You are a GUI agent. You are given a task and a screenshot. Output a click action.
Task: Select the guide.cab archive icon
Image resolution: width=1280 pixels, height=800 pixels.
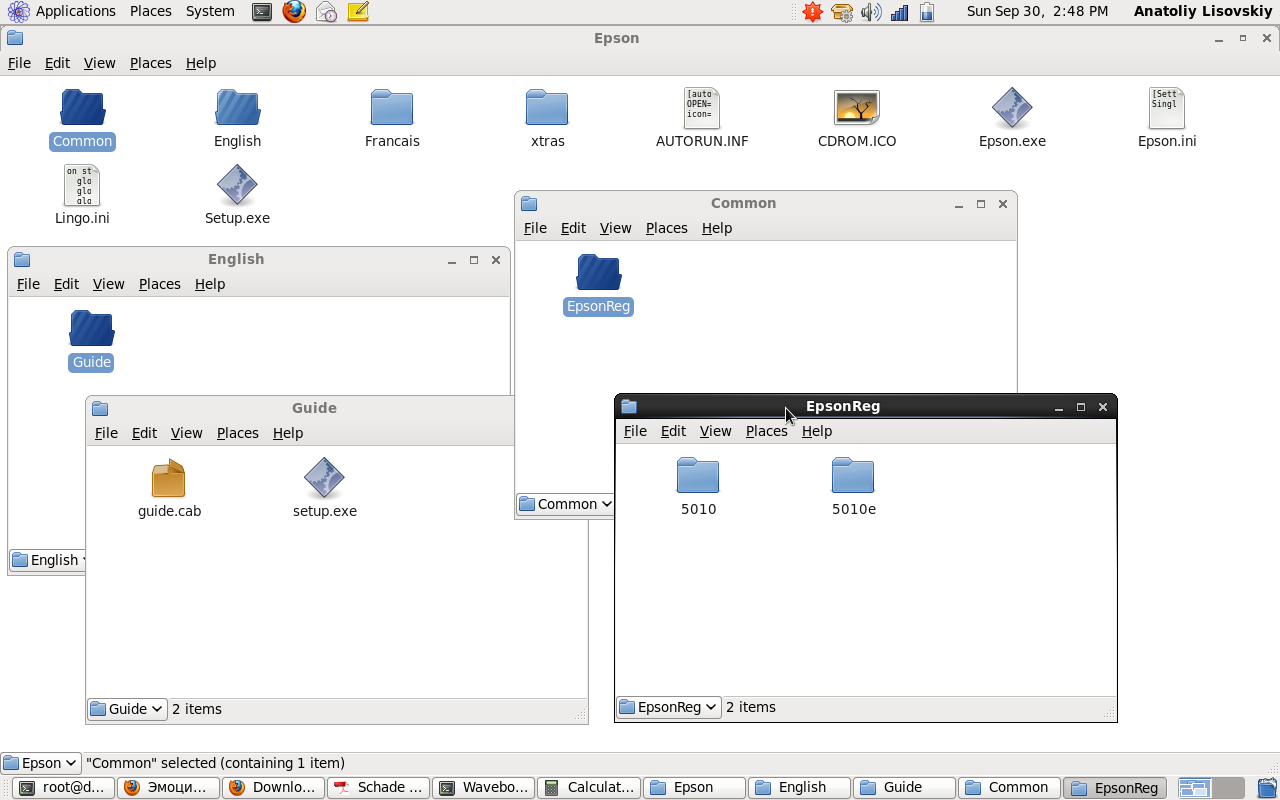[169, 478]
